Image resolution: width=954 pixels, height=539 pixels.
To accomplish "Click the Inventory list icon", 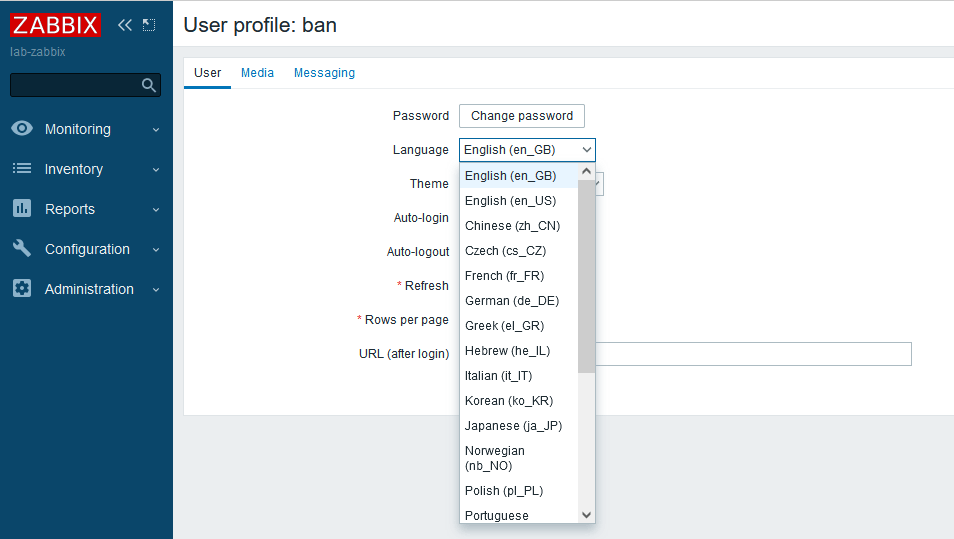I will click(22, 169).
